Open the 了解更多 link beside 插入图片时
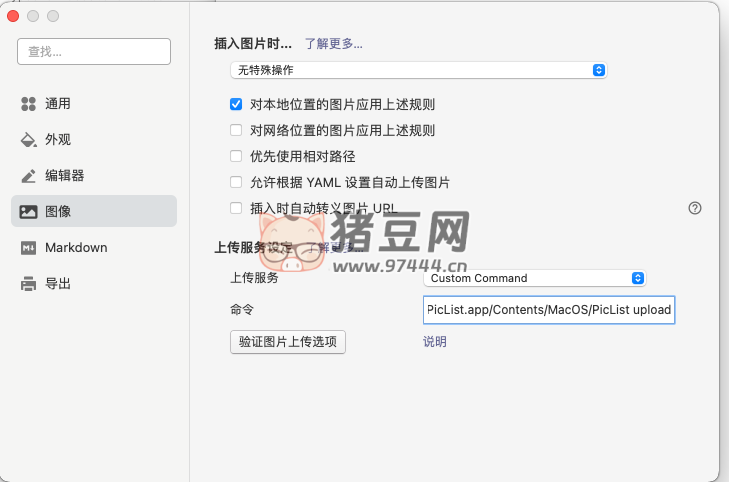This screenshot has width=729, height=482. [333, 43]
